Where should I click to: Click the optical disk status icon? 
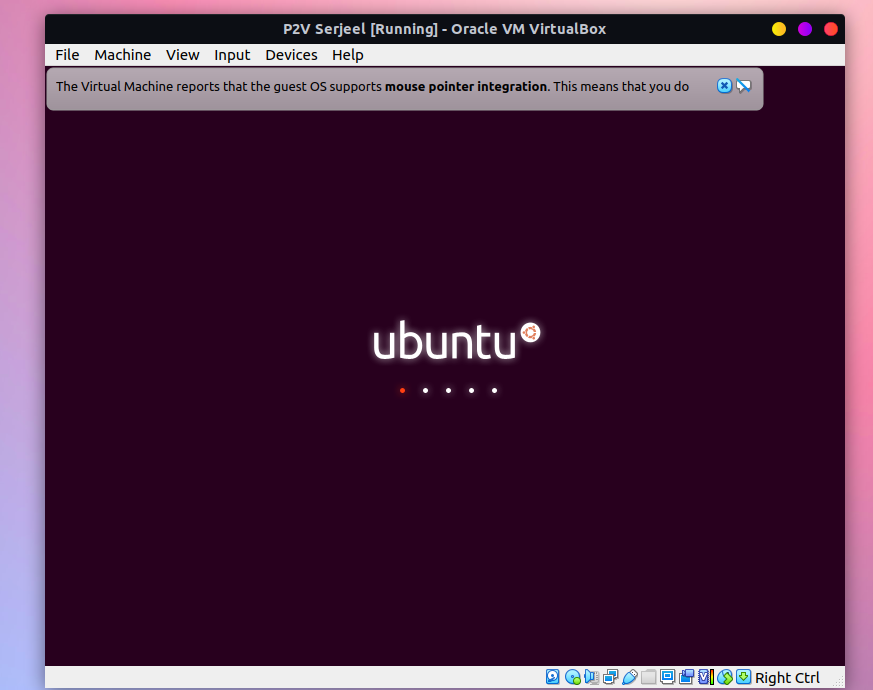pyautogui.click(x=572, y=677)
